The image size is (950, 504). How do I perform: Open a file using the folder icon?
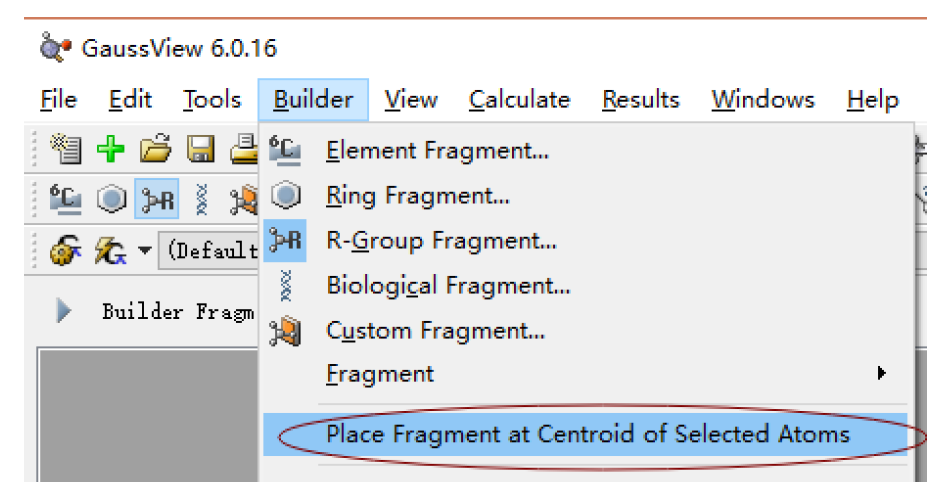point(155,151)
